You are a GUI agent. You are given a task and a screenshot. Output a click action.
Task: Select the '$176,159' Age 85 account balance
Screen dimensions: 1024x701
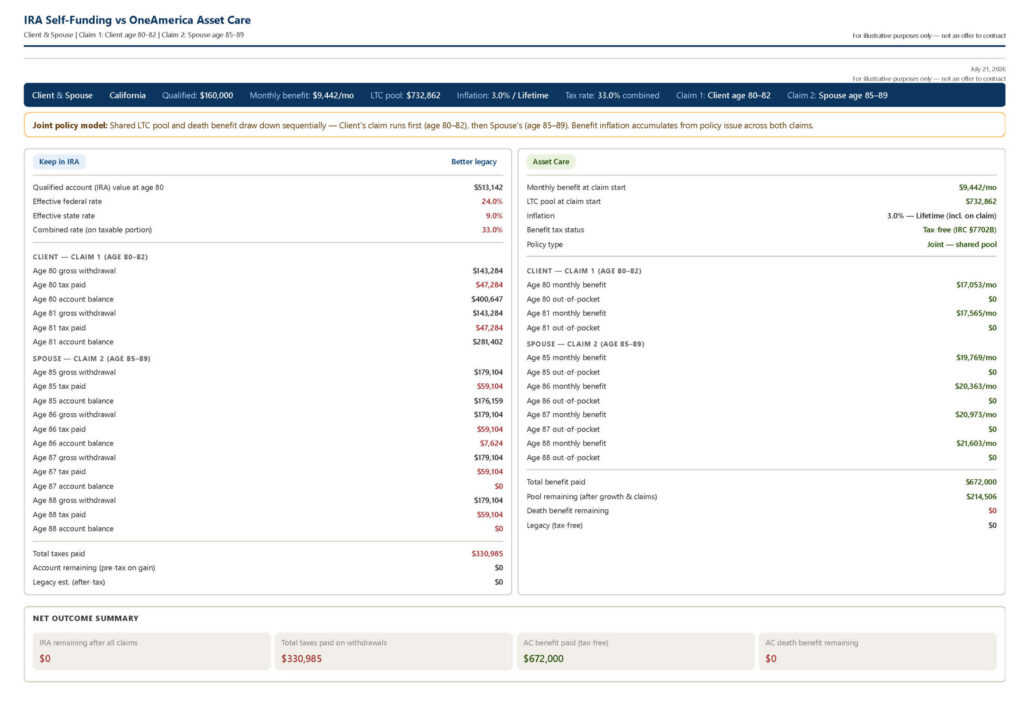tap(488, 401)
